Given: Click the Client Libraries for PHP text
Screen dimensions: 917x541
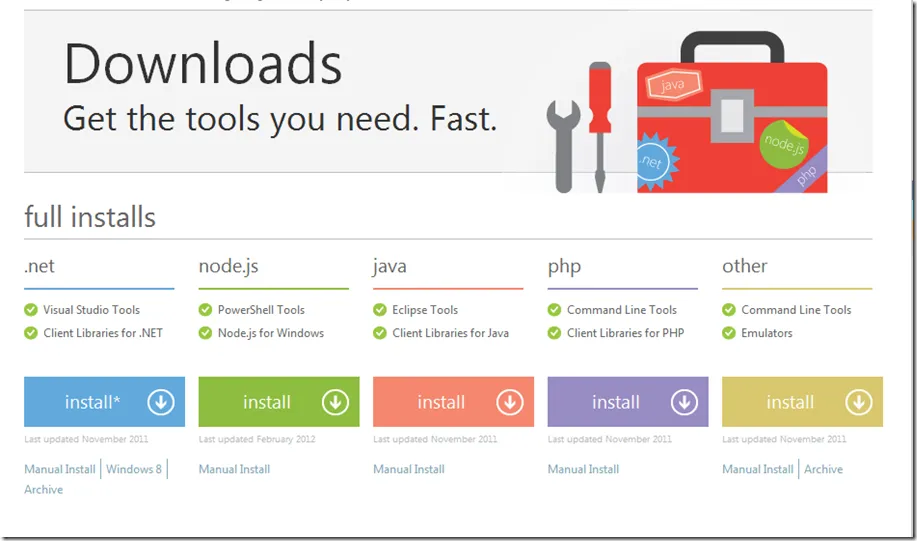Looking at the screenshot, I should coord(625,333).
